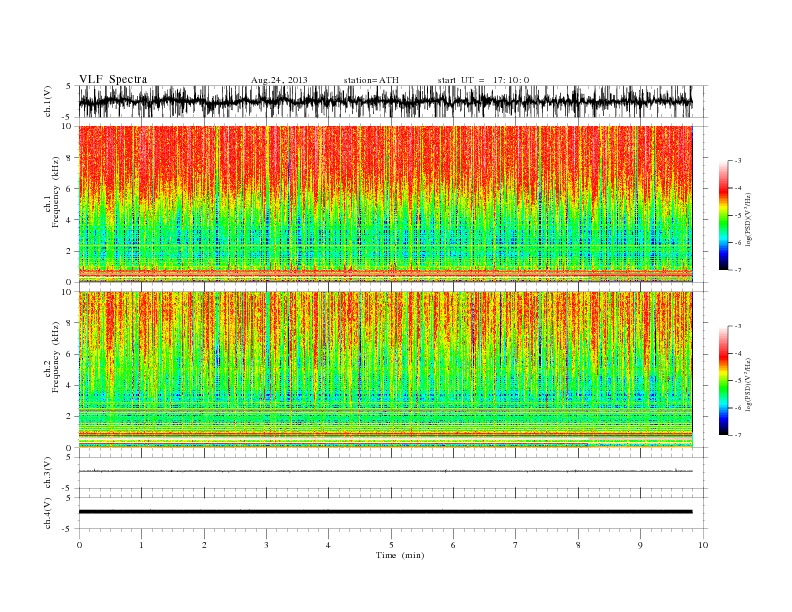Click the ch.1 spectrogram panel
The image size is (792, 612).
[x=385, y=204]
